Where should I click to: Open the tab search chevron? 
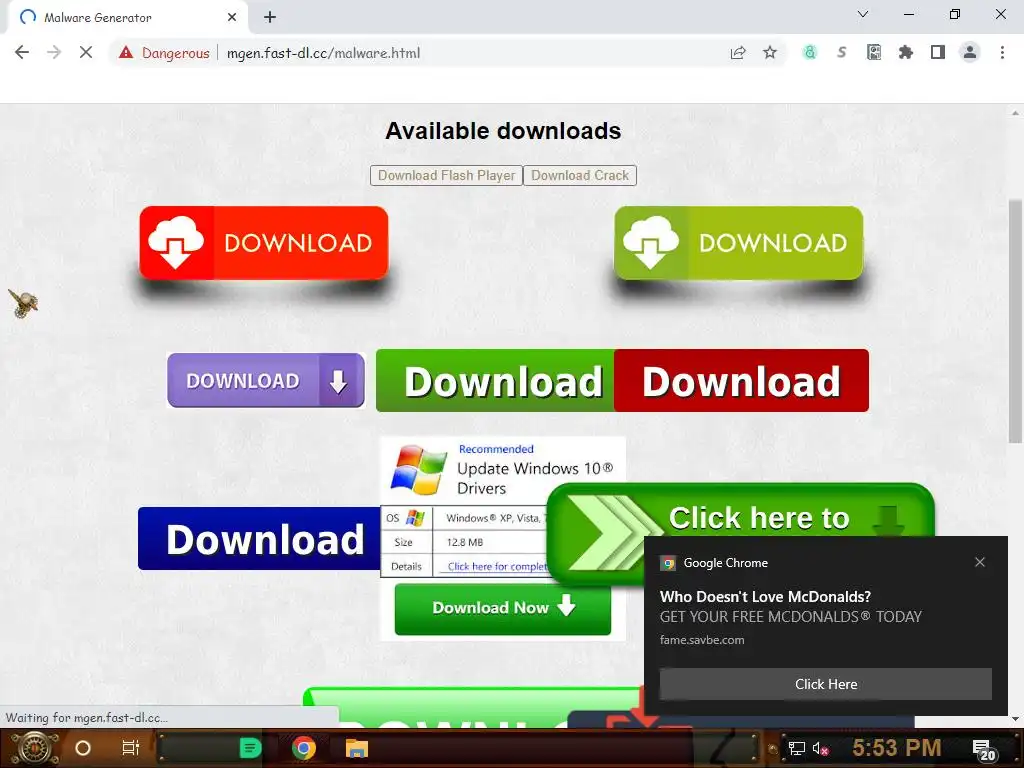point(863,14)
